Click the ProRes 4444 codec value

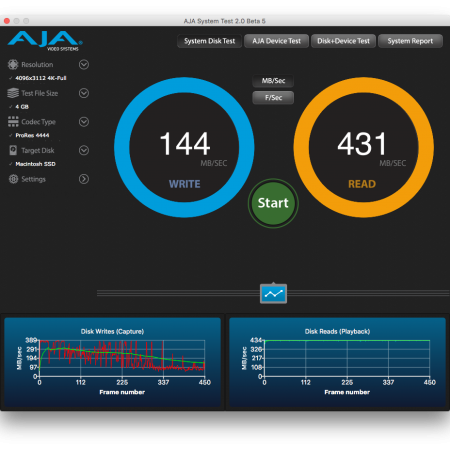tap(32, 135)
